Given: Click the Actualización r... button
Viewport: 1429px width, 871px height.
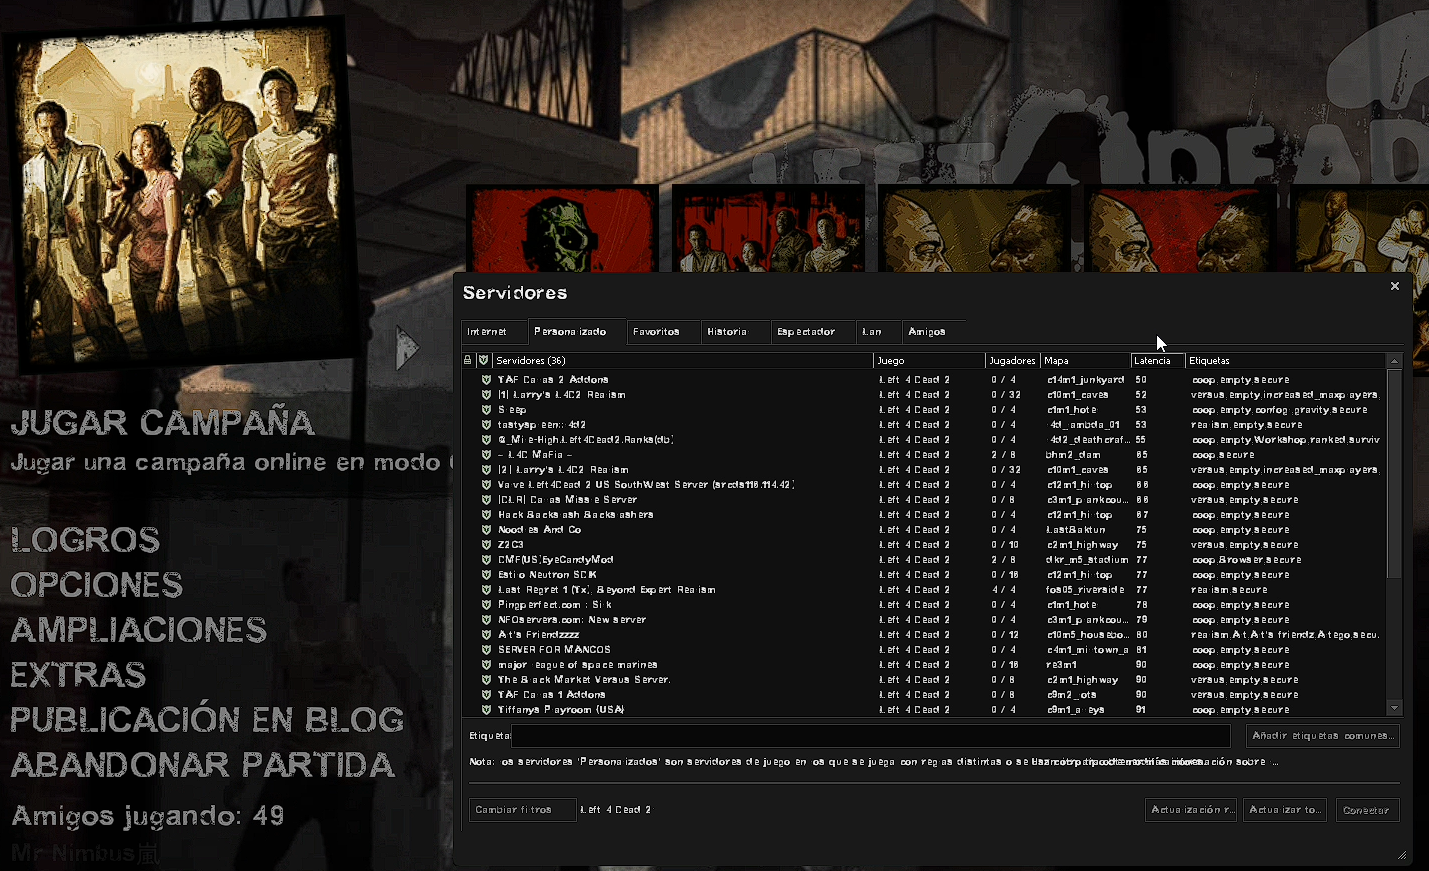Looking at the screenshot, I should click(x=1192, y=810).
